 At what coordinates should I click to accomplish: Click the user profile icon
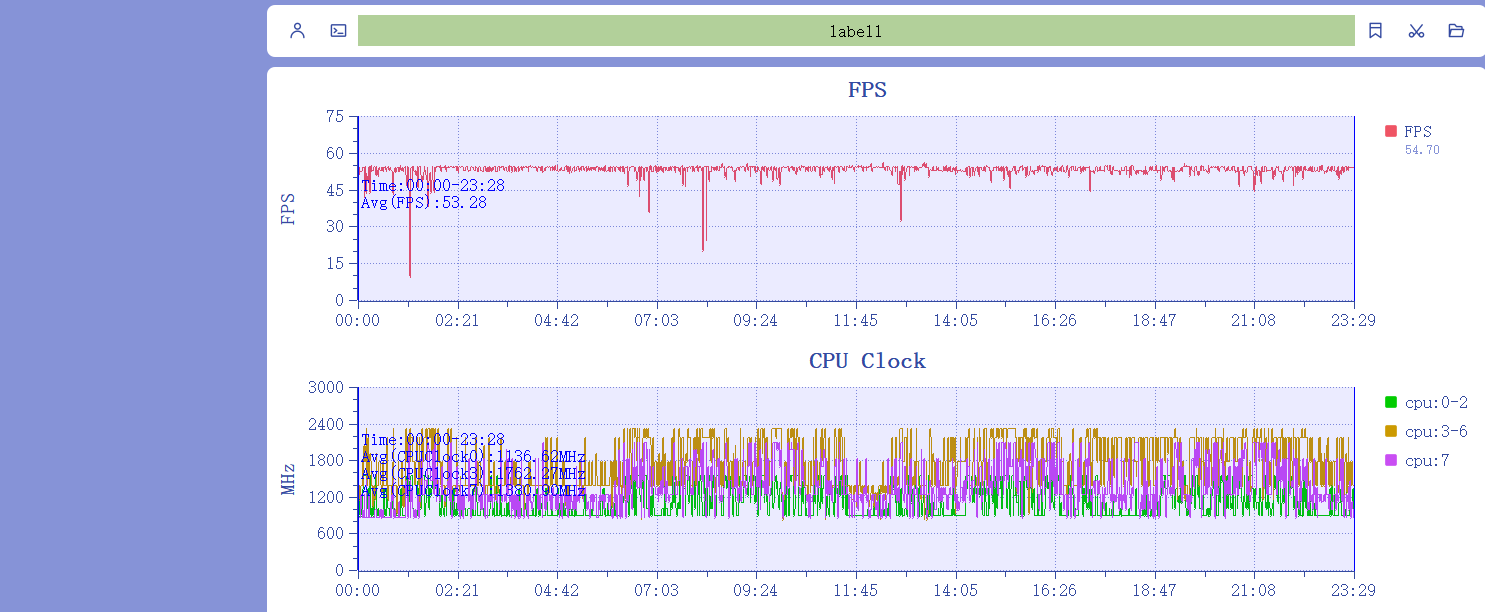coord(297,31)
